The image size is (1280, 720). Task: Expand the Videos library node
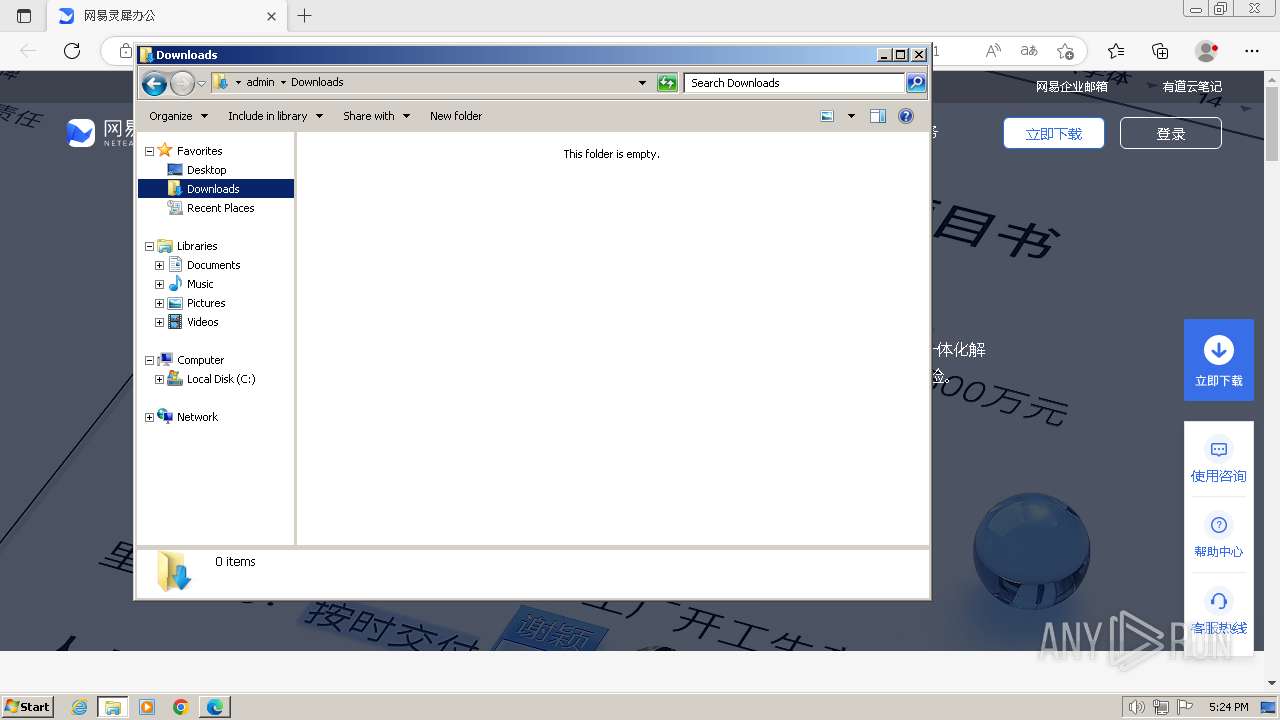tap(159, 322)
